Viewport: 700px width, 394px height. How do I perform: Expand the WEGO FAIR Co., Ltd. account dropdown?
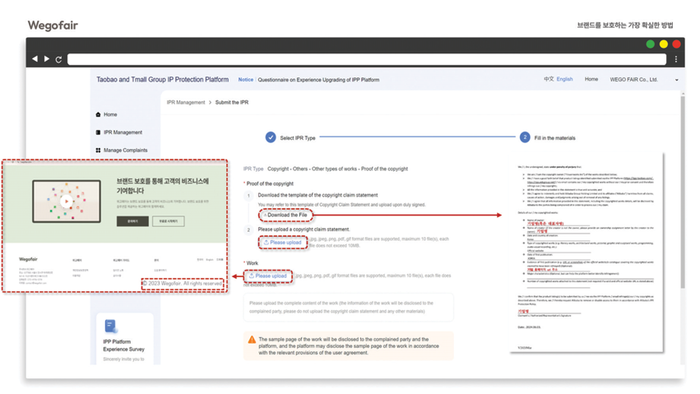click(677, 80)
